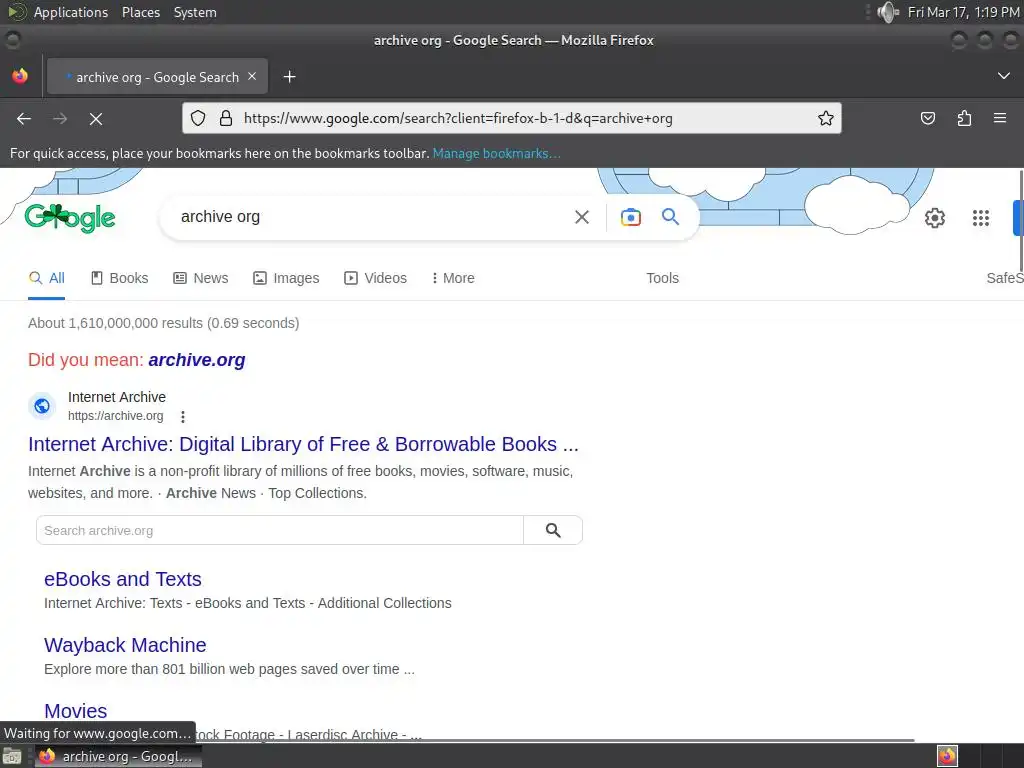Image resolution: width=1024 pixels, height=768 pixels.
Task: Switch to the Images results tab
Action: (286, 278)
